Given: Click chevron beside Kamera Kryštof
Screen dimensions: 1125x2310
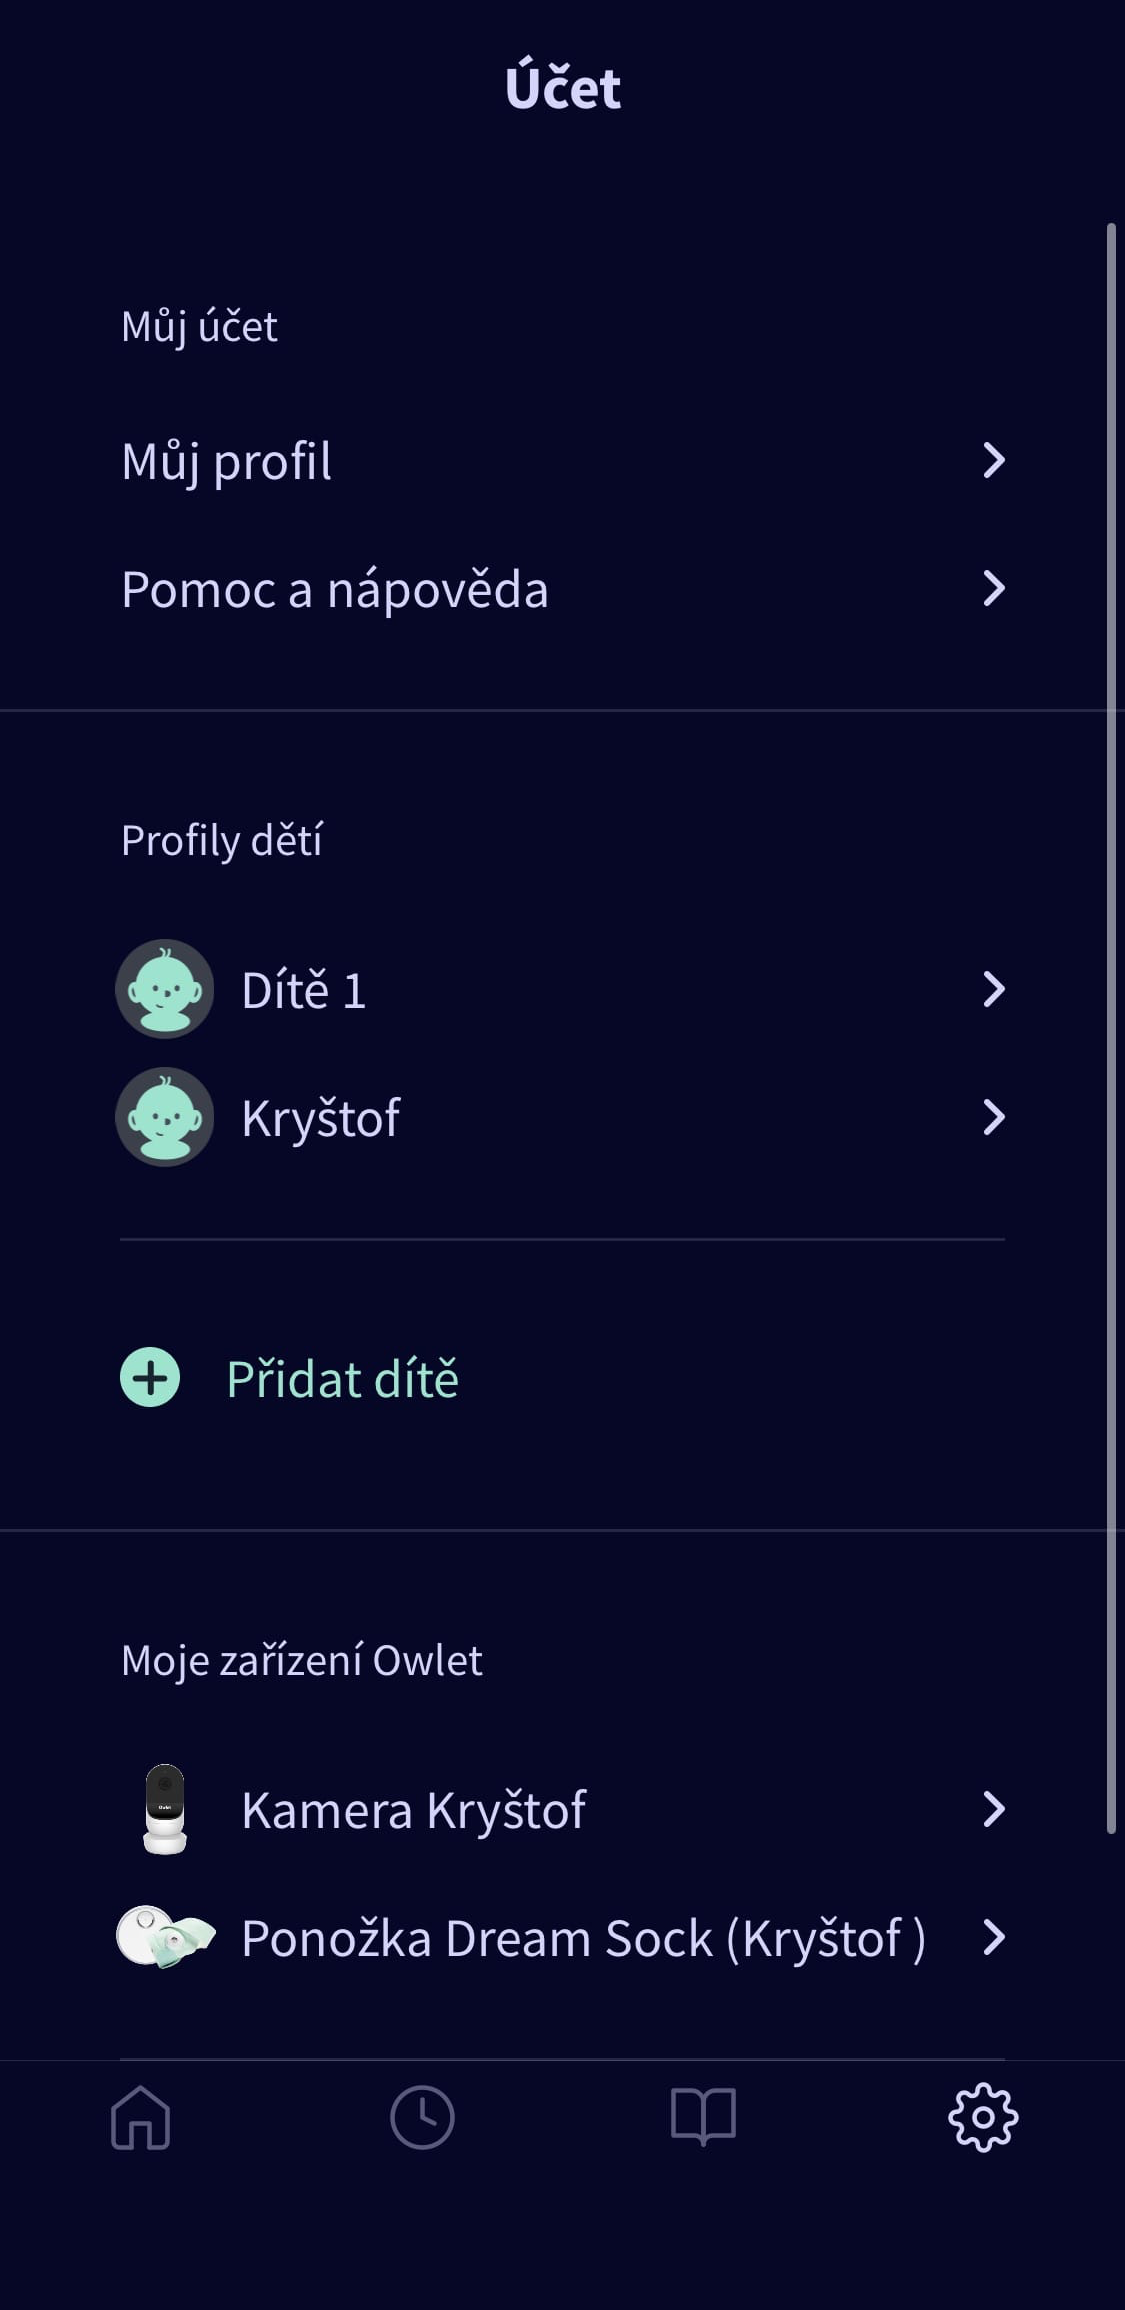Looking at the screenshot, I should [993, 1809].
